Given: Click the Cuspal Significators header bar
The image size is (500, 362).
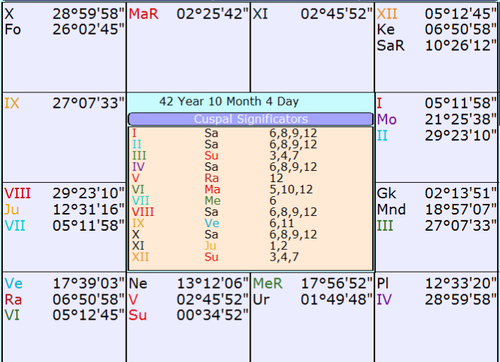Looking at the screenshot, I should tap(250, 119).
